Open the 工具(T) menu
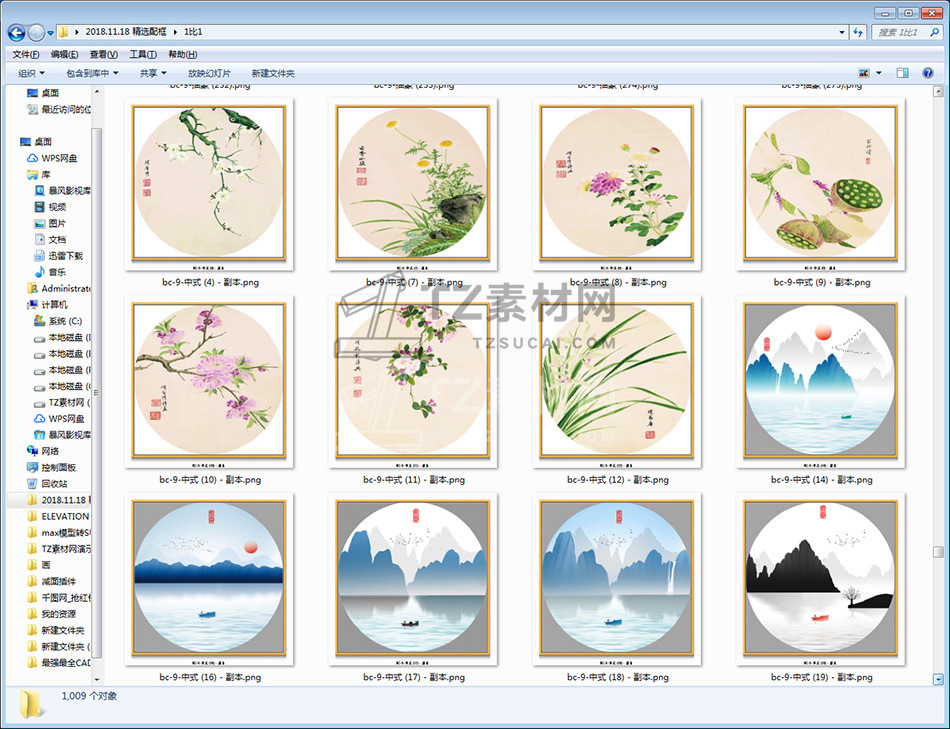 click(x=143, y=54)
